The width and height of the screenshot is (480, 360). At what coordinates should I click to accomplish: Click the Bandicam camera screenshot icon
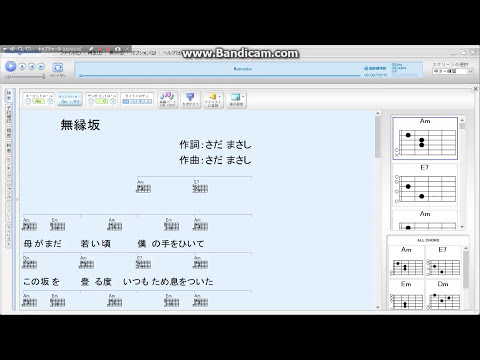click(x=117, y=49)
